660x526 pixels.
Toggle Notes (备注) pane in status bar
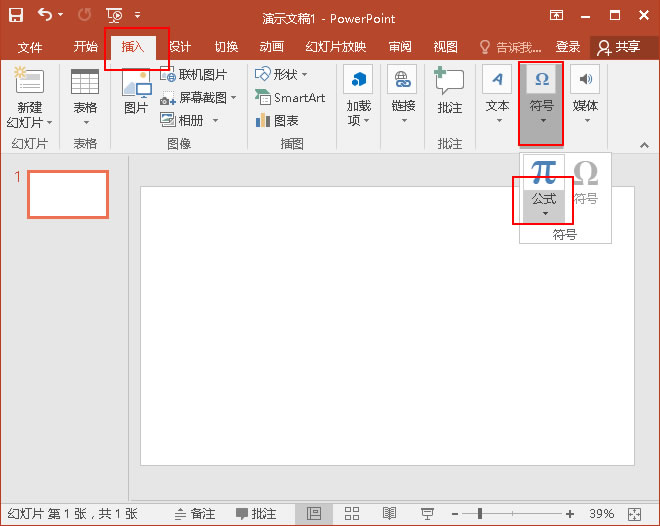[195, 513]
